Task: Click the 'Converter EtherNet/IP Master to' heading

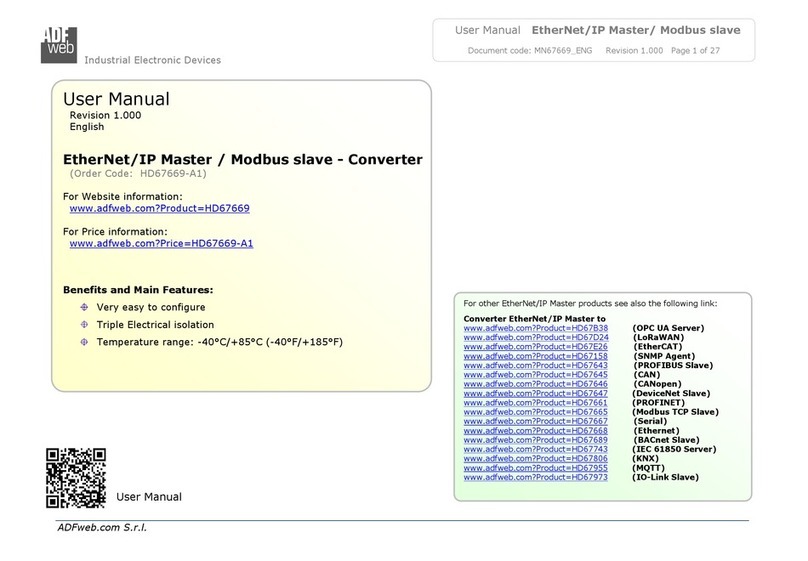Action: (534, 319)
